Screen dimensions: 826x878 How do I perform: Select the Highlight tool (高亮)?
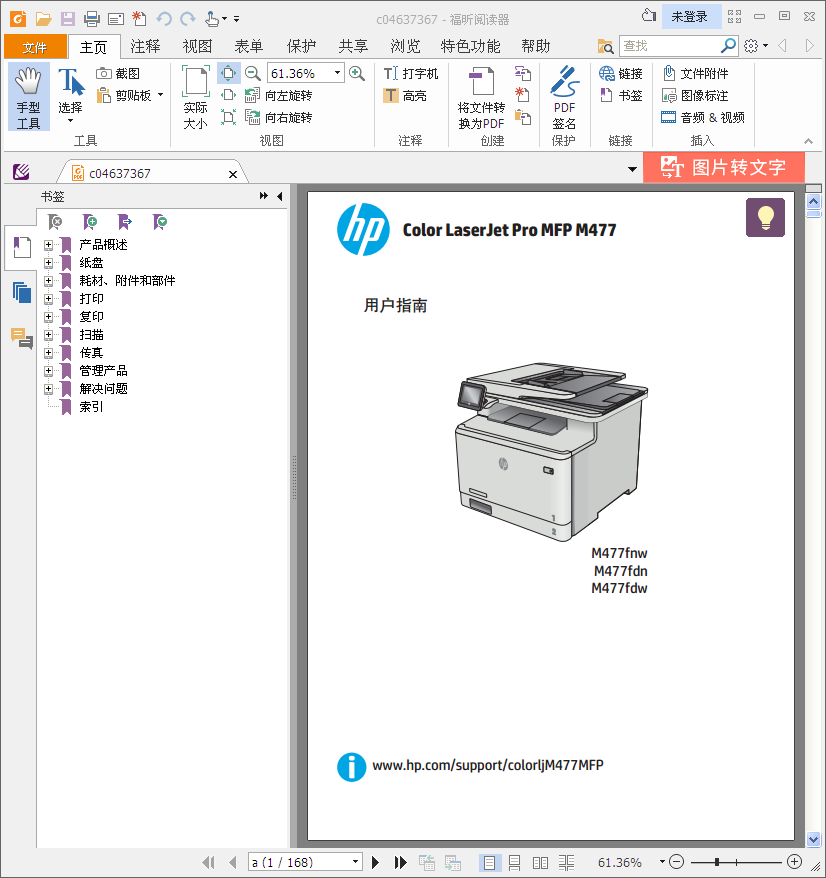pyautogui.click(x=405, y=96)
